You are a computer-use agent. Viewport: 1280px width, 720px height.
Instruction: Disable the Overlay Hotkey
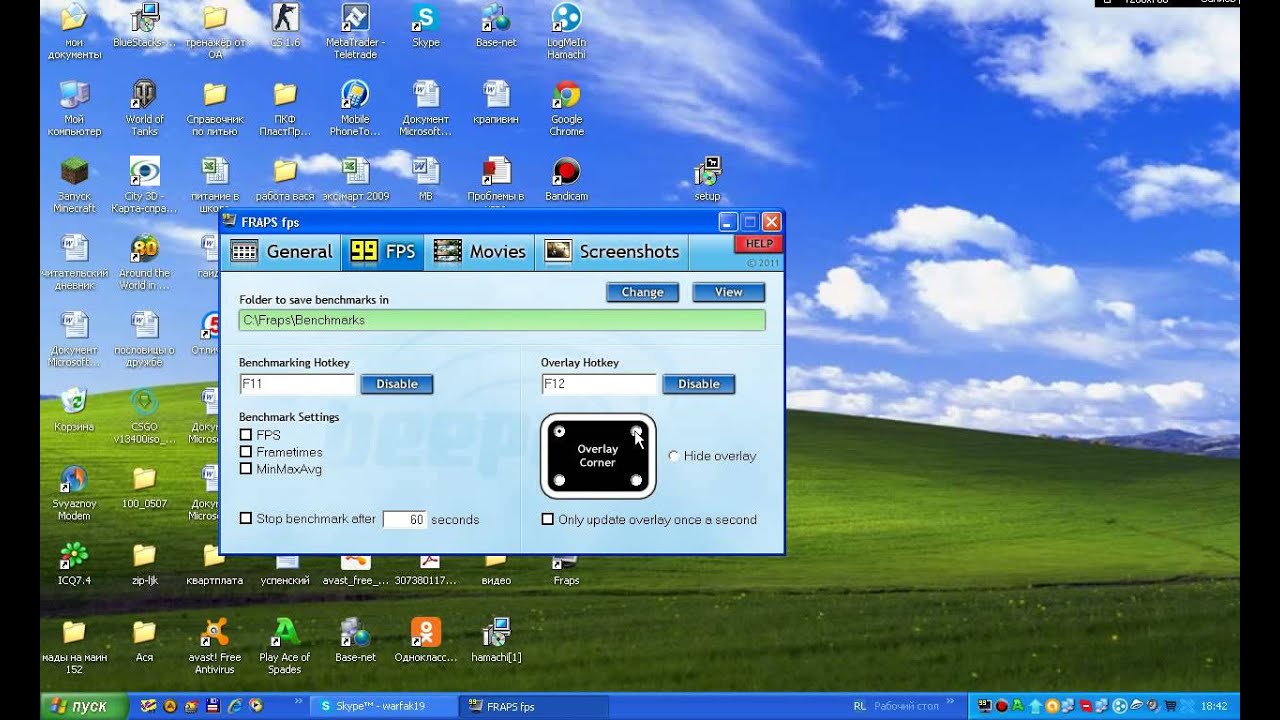tap(699, 384)
